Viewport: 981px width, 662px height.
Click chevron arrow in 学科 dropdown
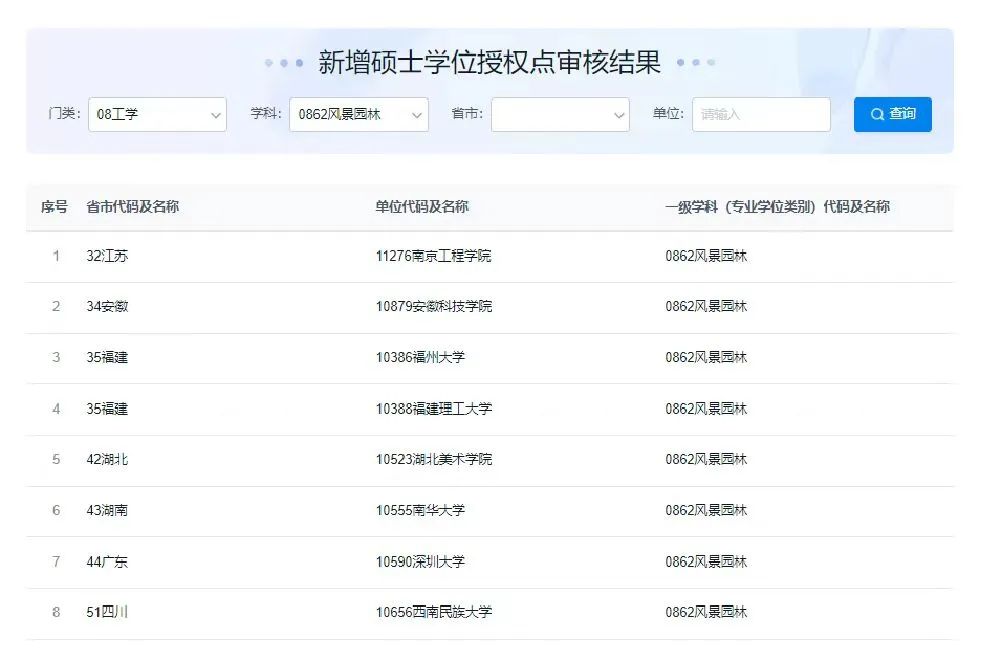click(417, 116)
